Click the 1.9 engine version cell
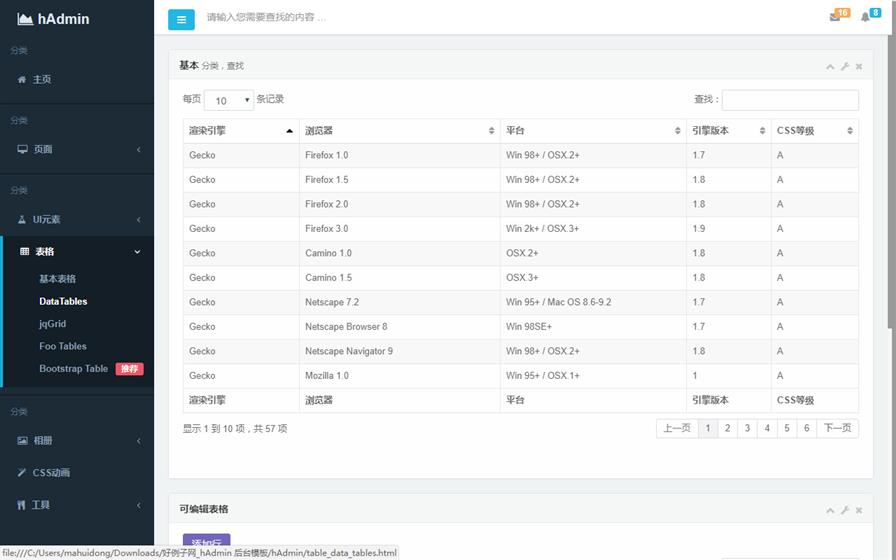The image size is (896, 560). point(729,229)
